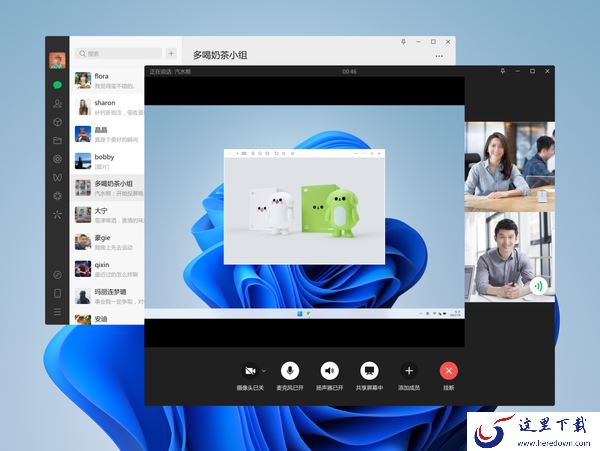Image resolution: width=600 pixels, height=451 pixels.
Task: Select the man's video thumbnail
Action: click(x=510, y=257)
